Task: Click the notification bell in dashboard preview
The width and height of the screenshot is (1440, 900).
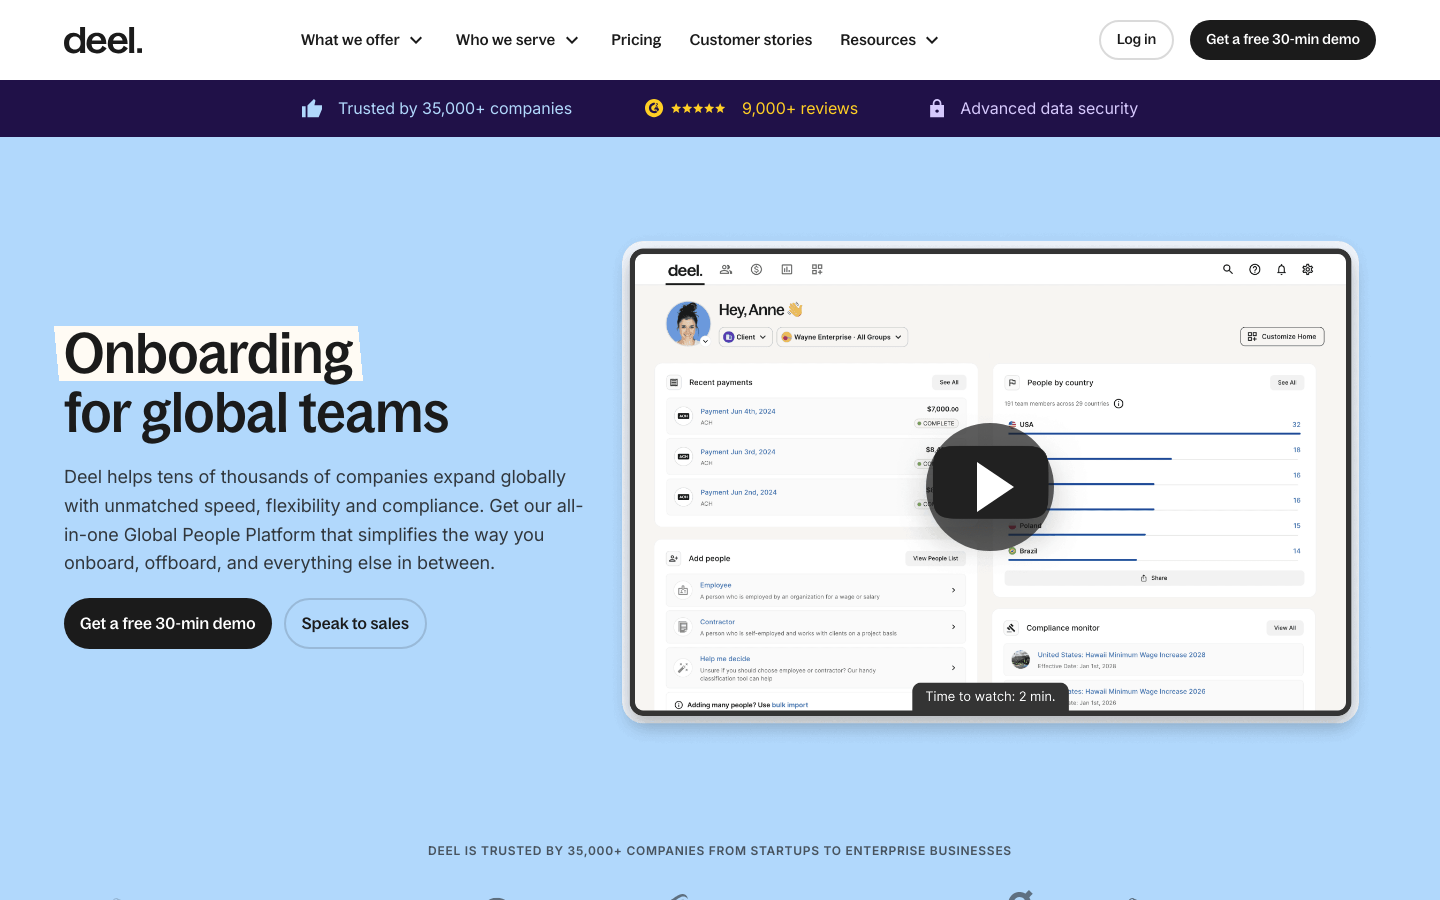Action: click(x=1281, y=270)
